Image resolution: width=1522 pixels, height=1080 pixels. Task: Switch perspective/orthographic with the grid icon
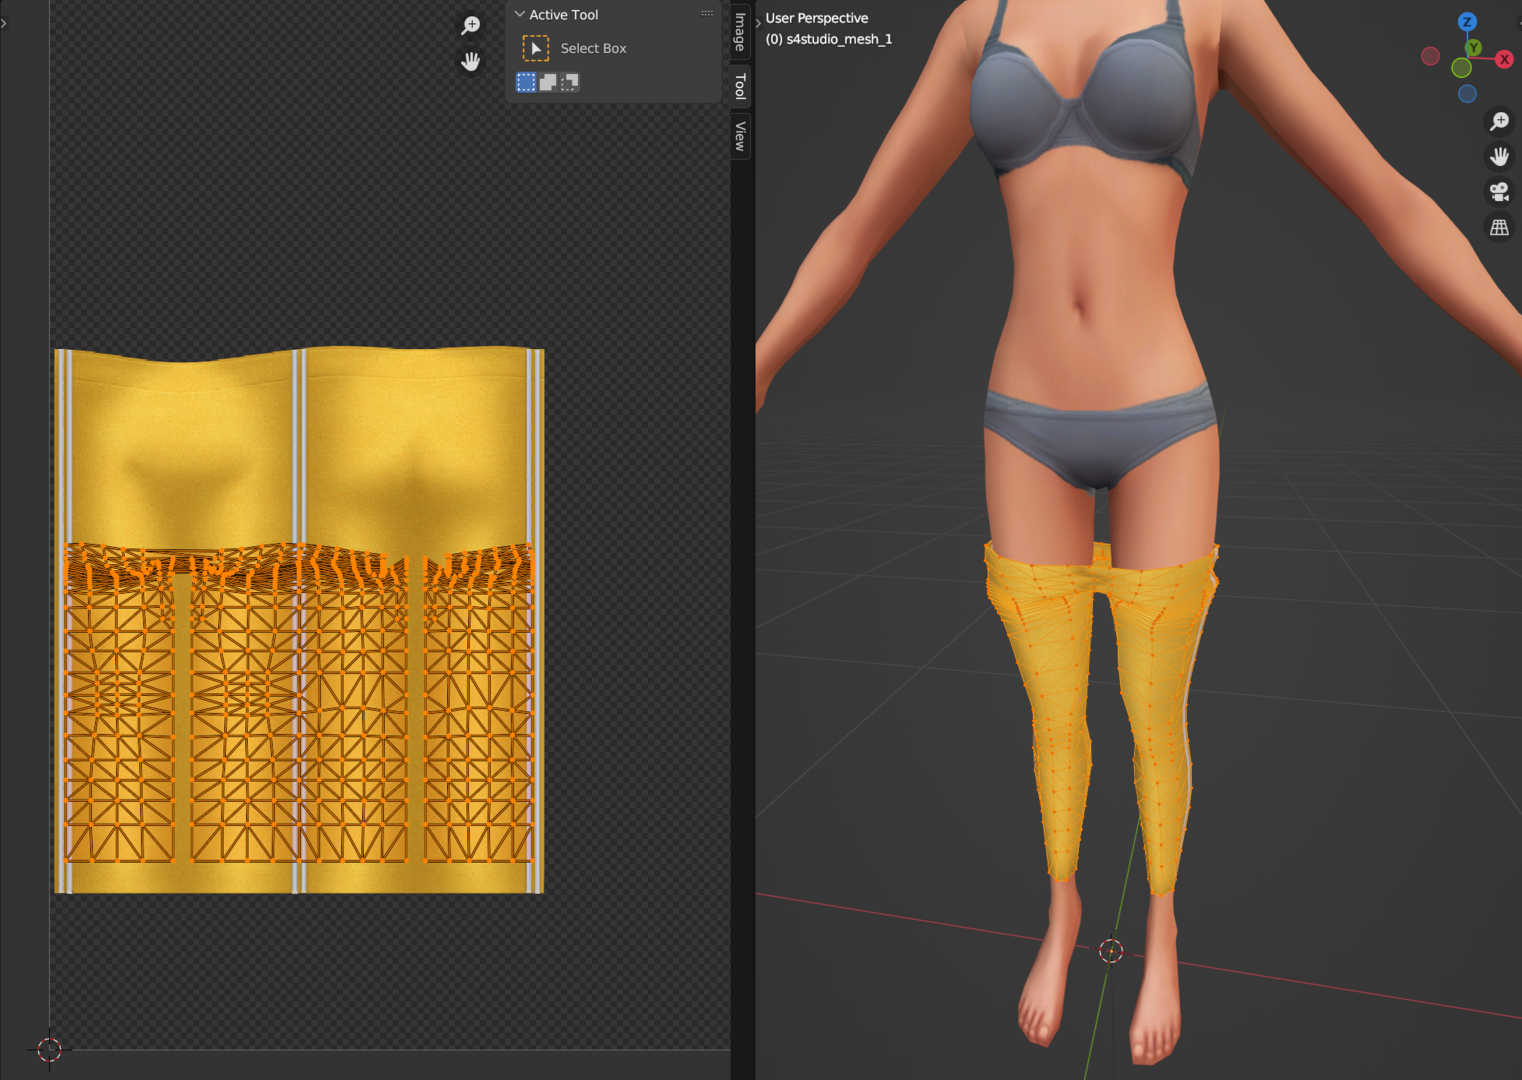pos(1499,228)
